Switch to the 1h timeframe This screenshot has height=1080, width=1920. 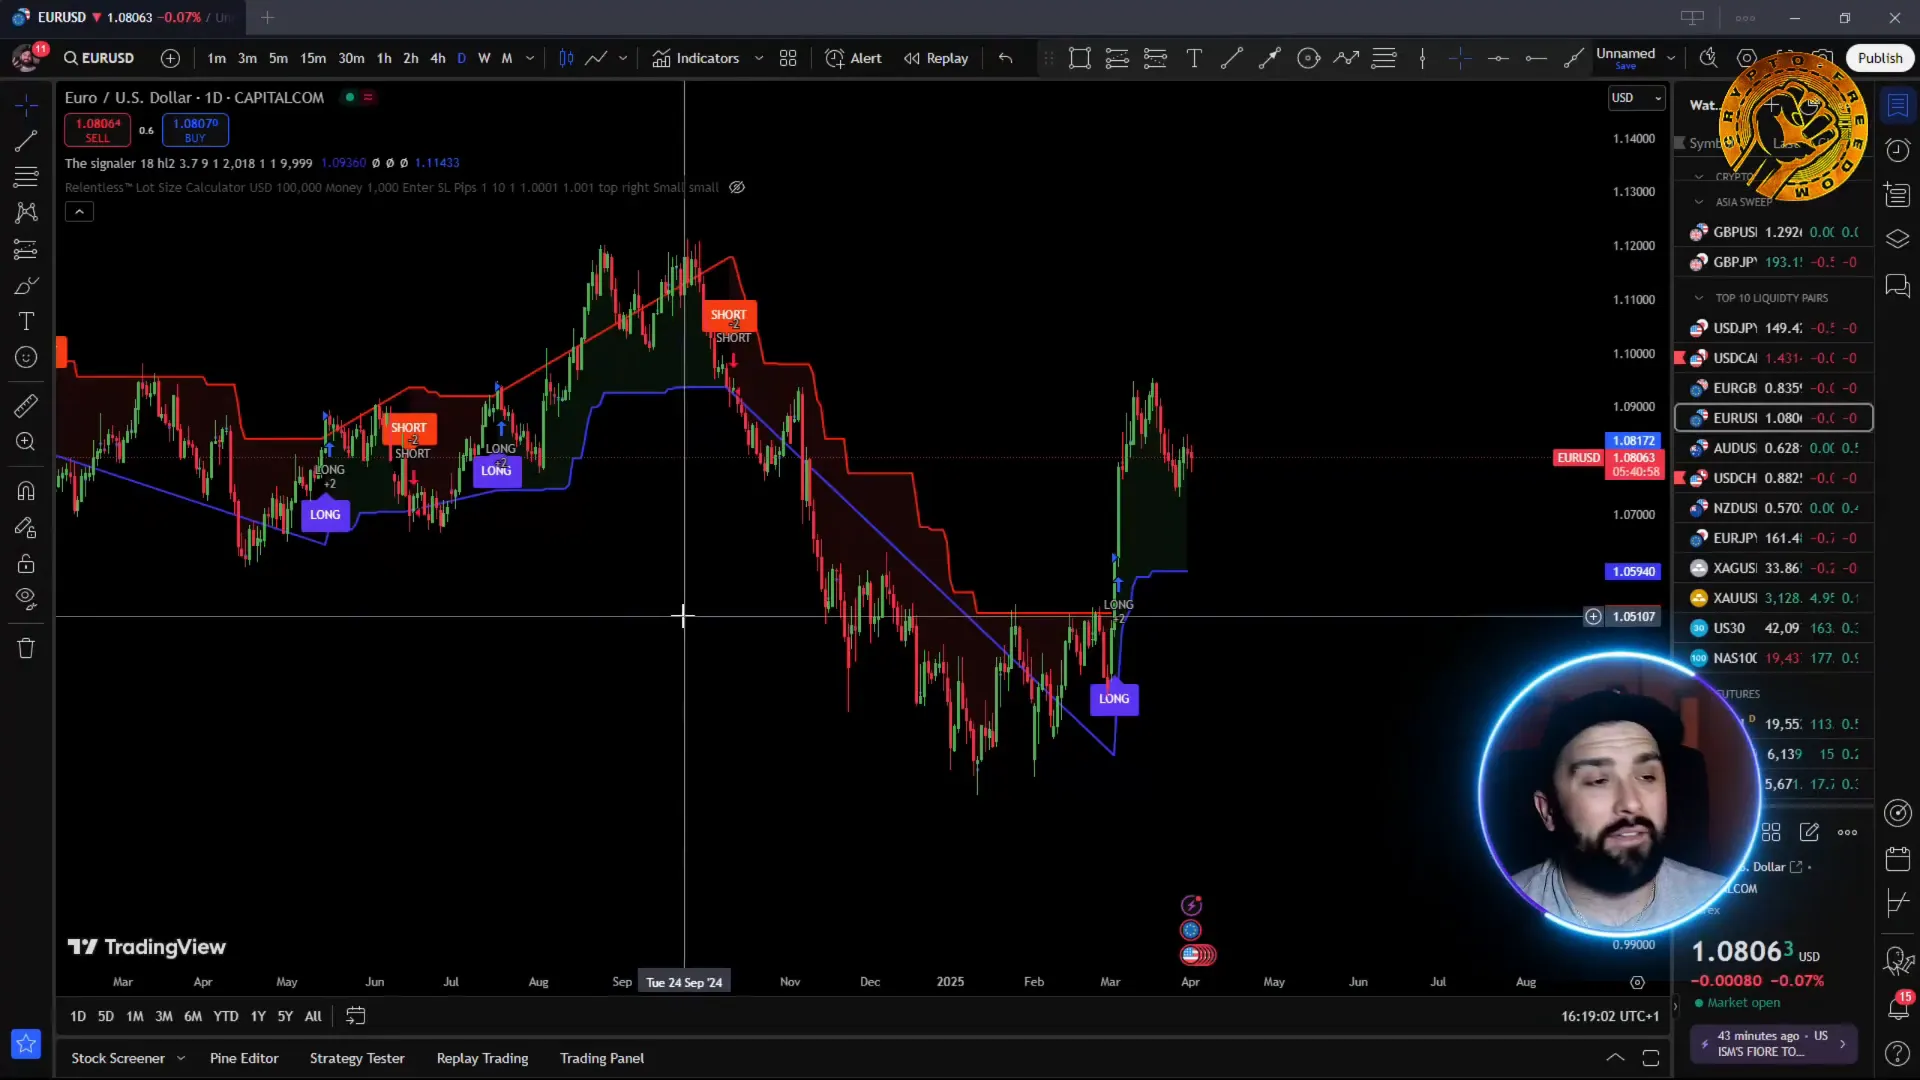point(384,58)
